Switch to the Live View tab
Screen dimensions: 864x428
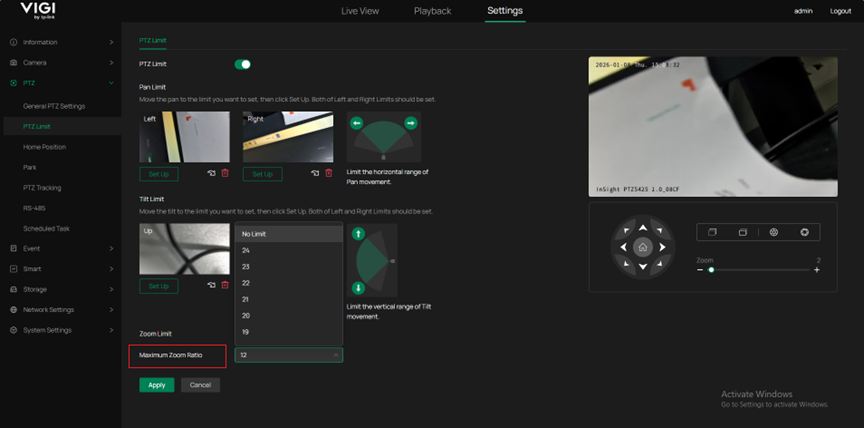[x=360, y=11]
